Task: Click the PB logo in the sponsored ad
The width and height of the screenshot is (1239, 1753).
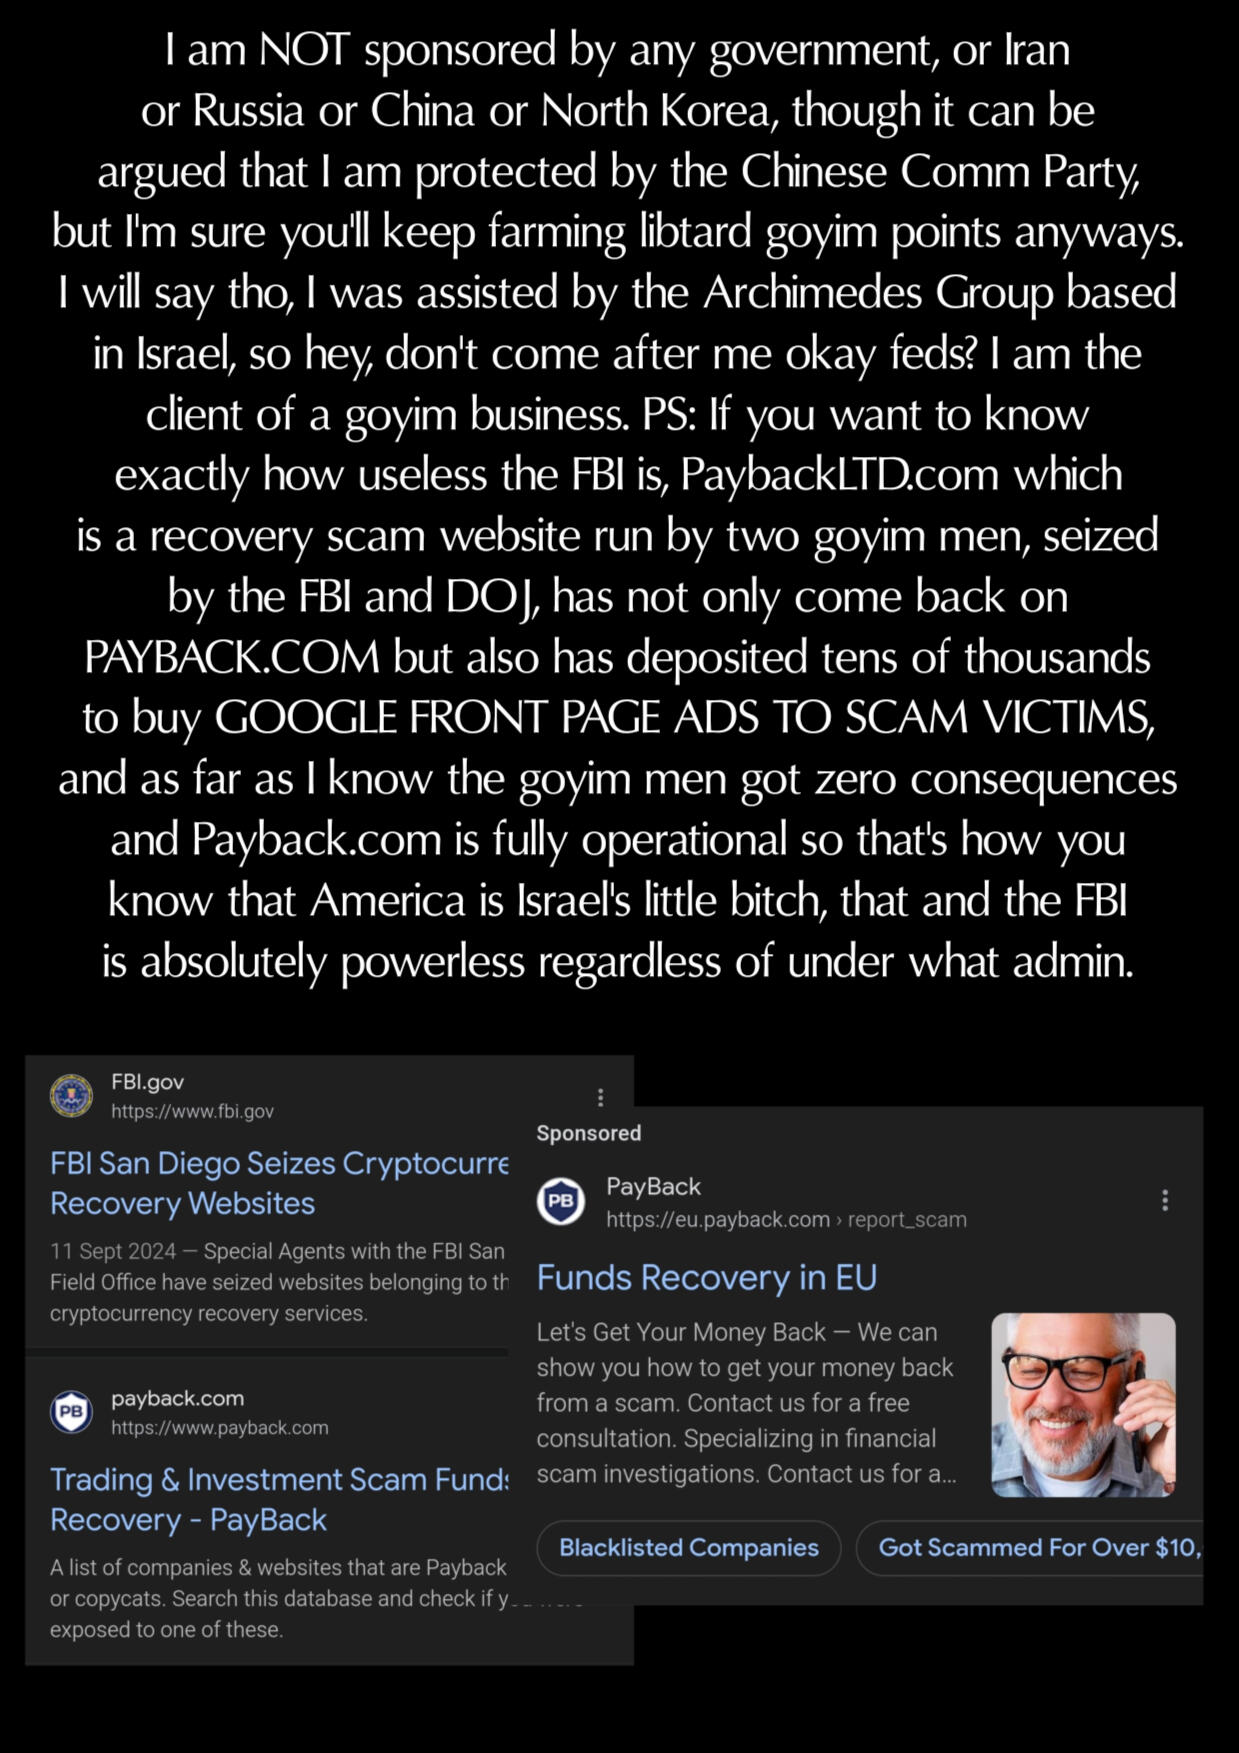Action: click(561, 1201)
